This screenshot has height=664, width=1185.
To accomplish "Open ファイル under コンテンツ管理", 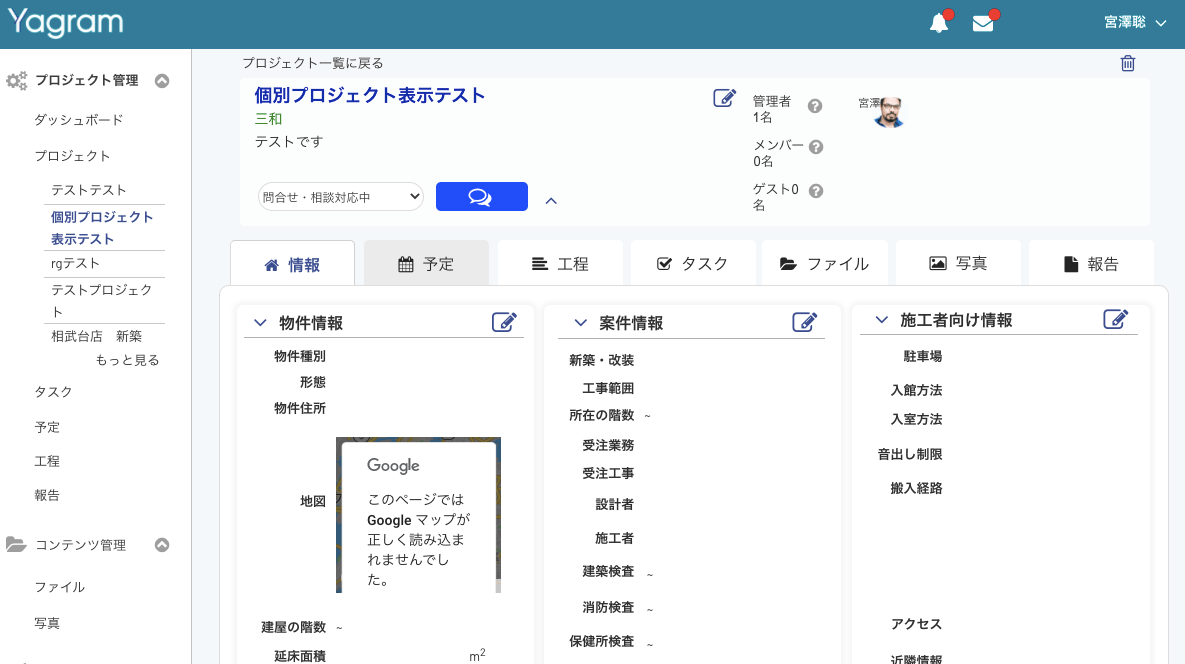I will (x=60, y=587).
